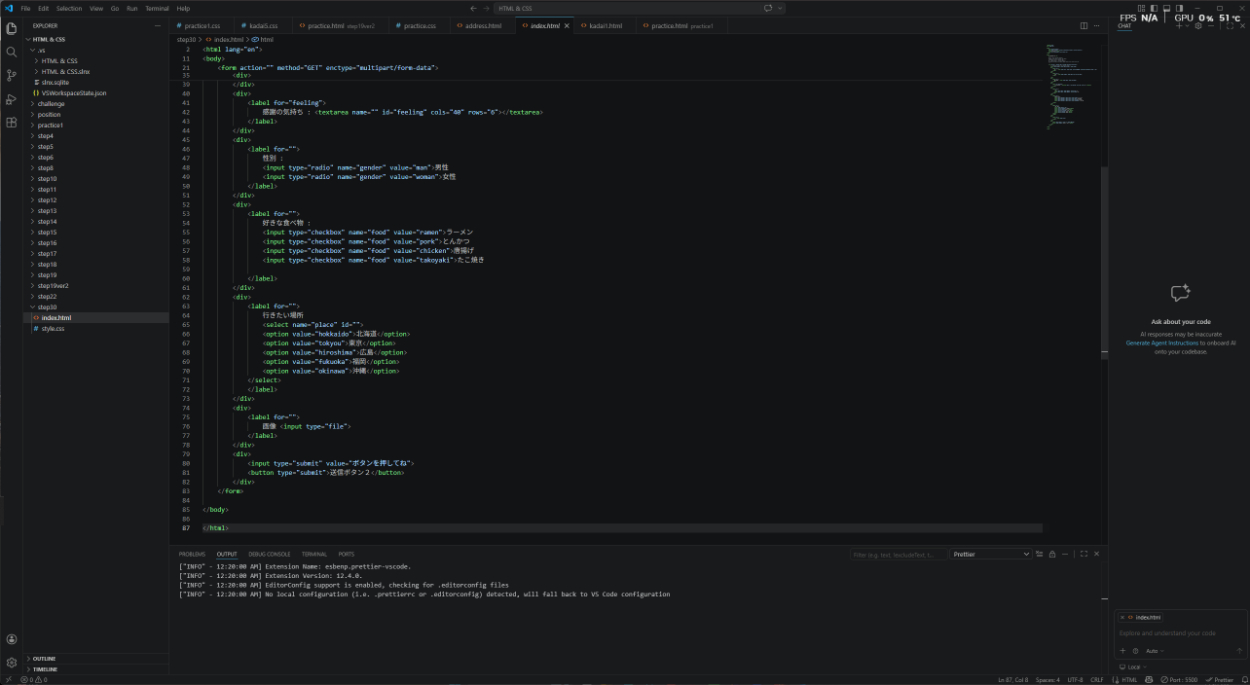This screenshot has height=685, width=1250.
Task: Open the Extensions view
Action: click(x=11, y=122)
